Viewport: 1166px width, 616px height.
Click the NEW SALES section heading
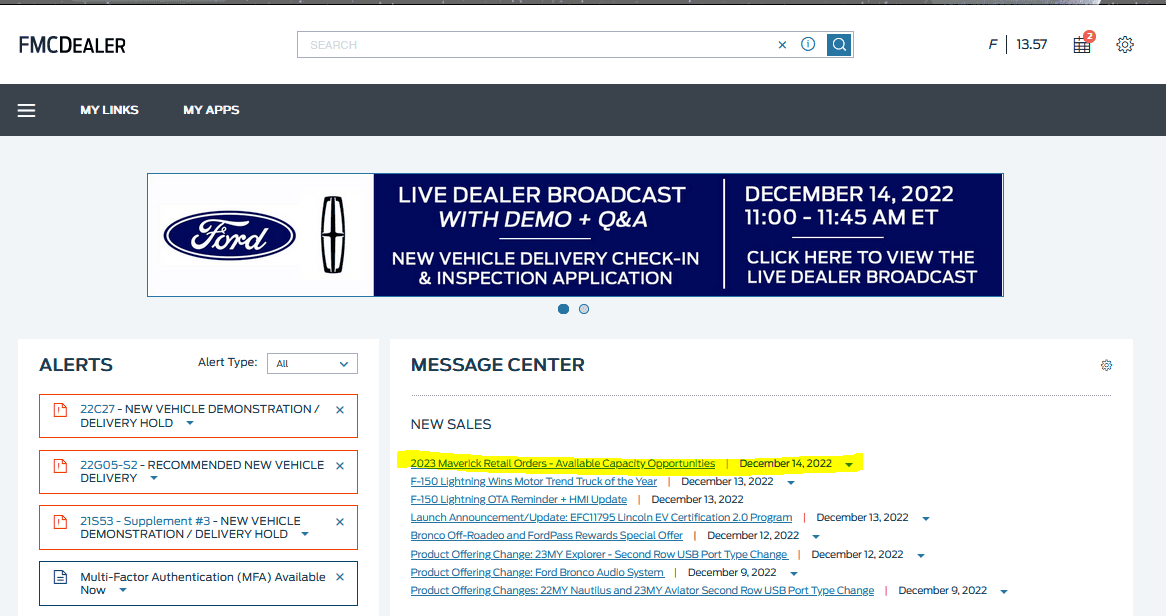pos(451,424)
